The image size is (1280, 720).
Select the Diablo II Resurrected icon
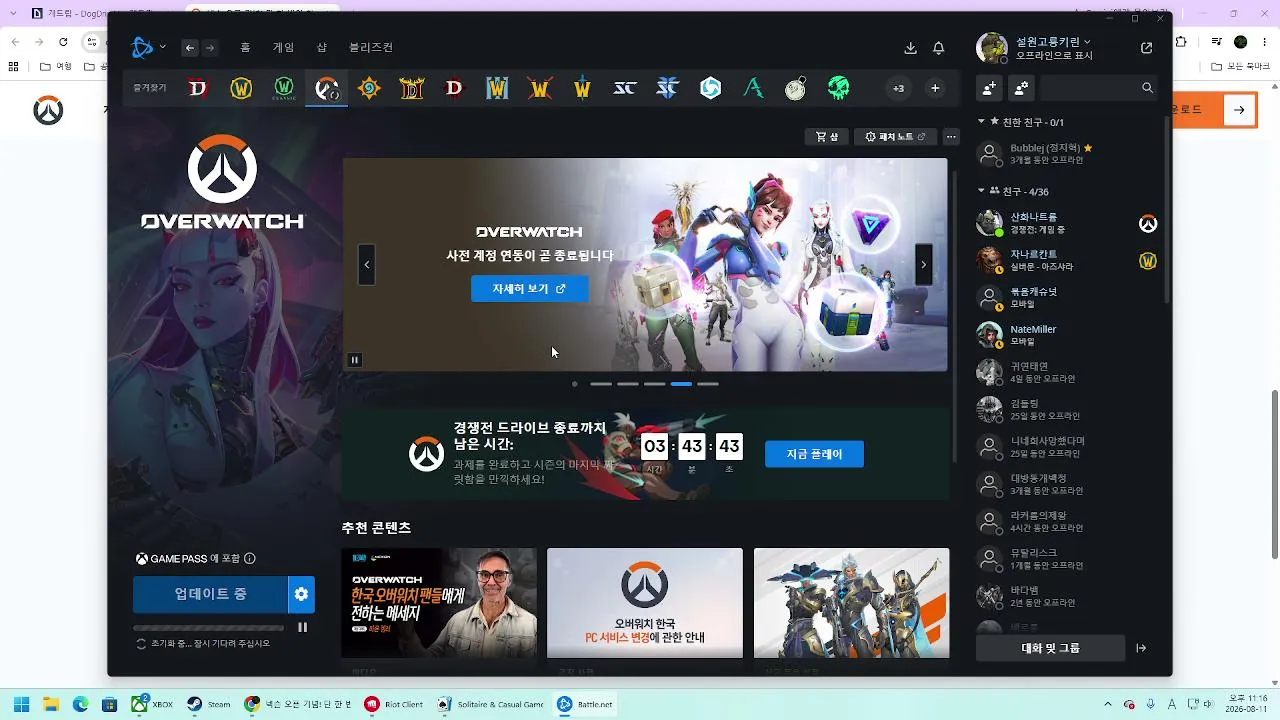tap(412, 88)
